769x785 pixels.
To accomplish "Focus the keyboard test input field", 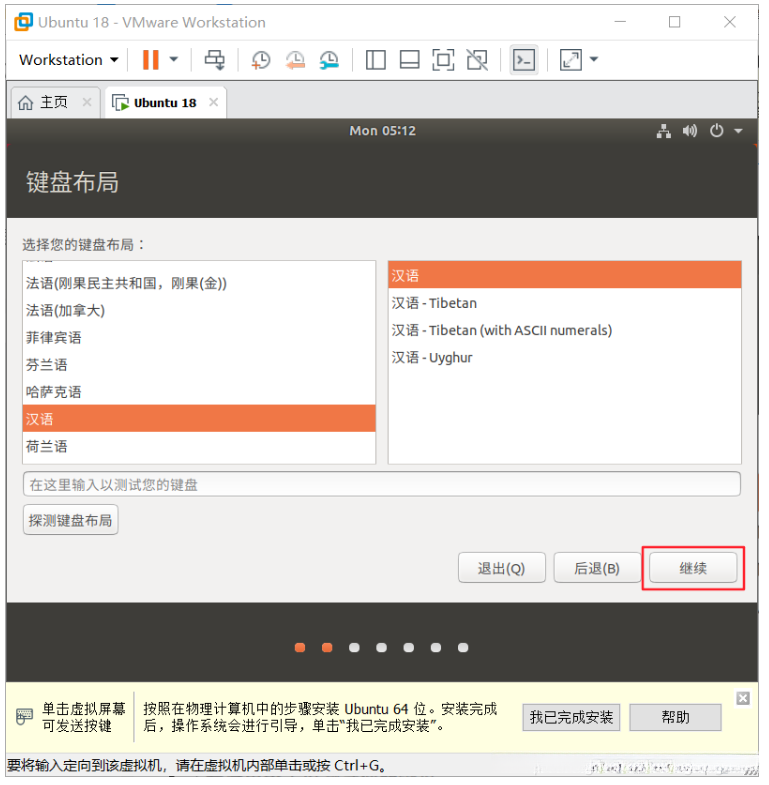I will (x=381, y=484).
